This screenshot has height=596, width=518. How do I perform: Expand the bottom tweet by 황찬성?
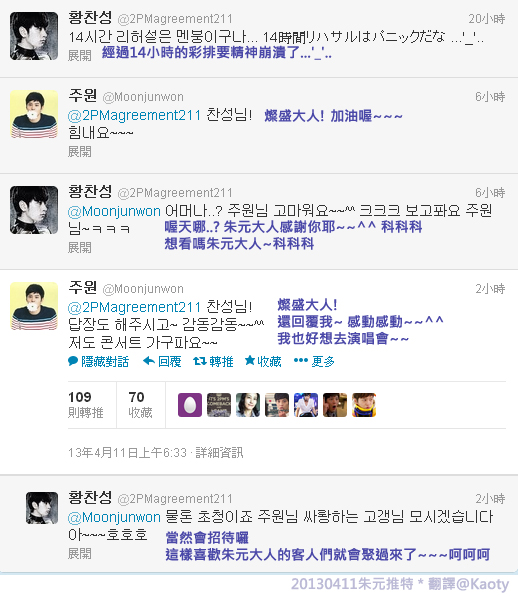79,553
